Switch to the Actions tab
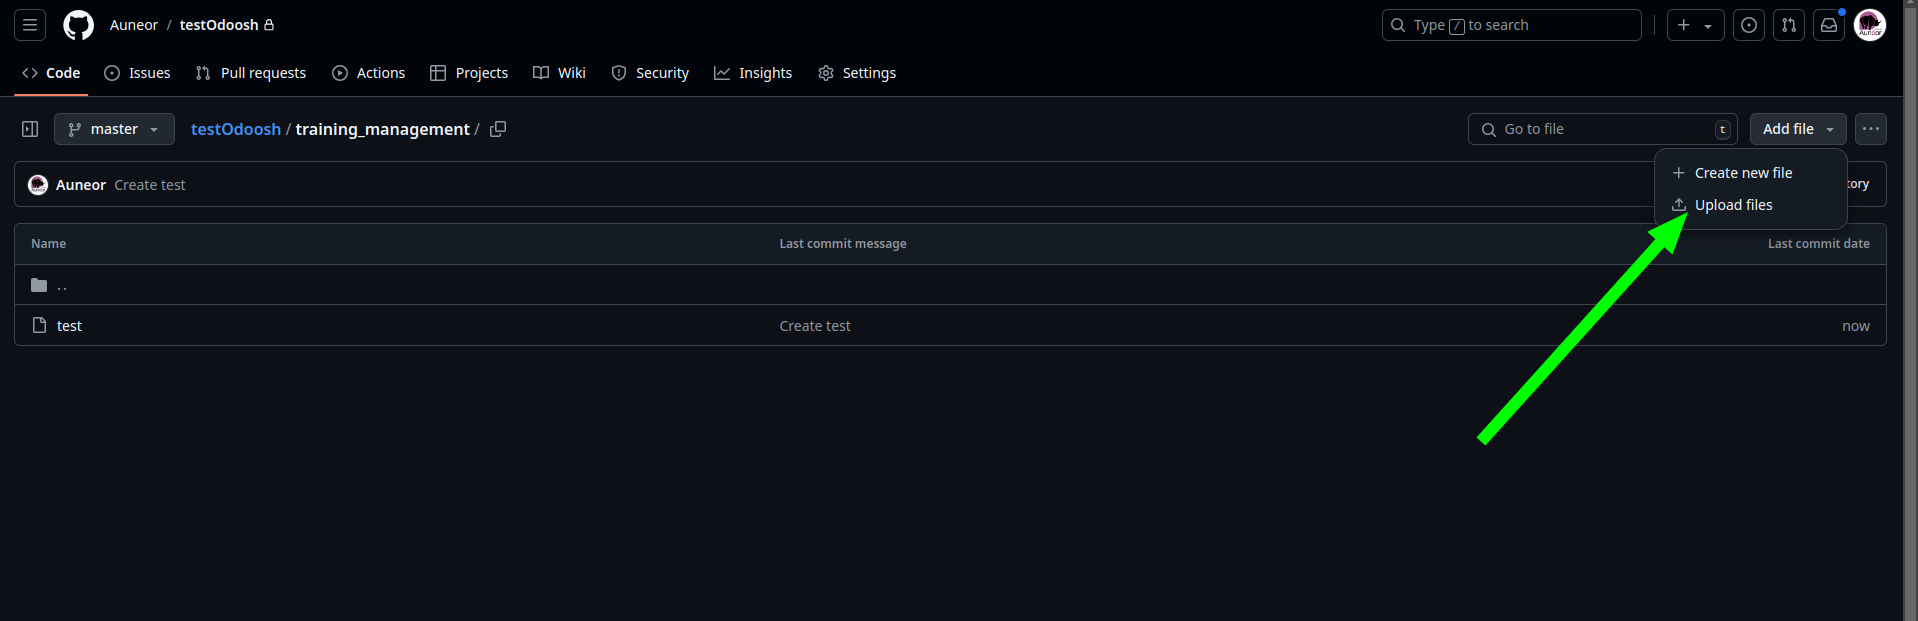Image resolution: width=1918 pixels, height=621 pixels. point(369,73)
